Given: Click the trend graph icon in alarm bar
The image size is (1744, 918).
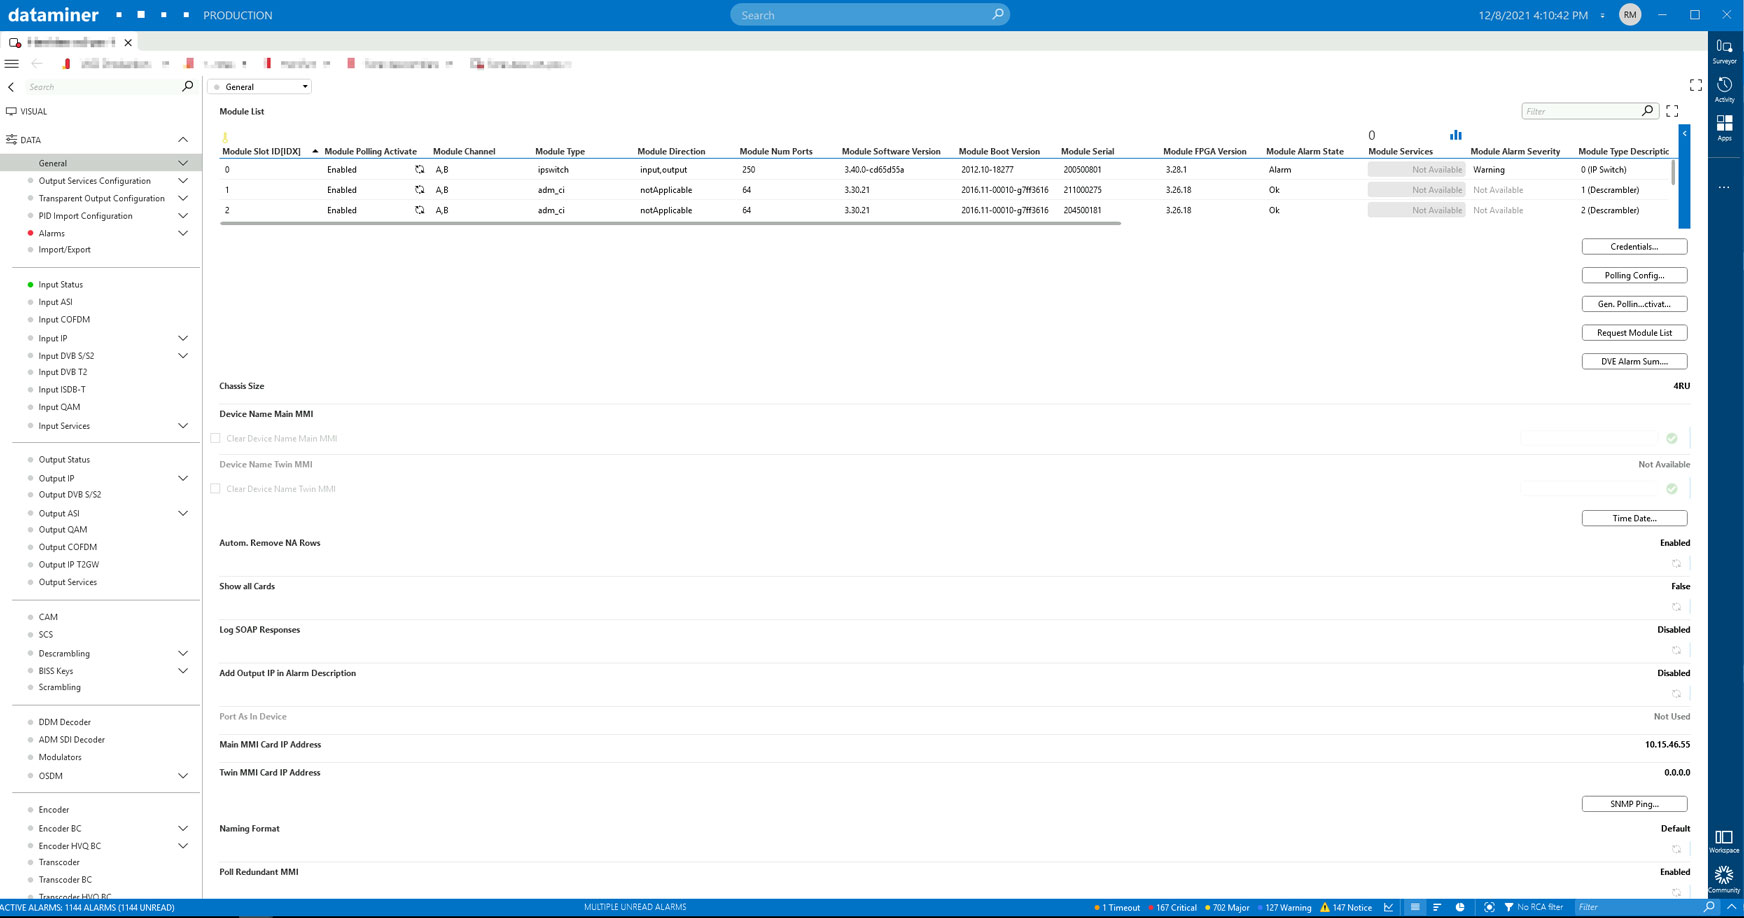Looking at the screenshot, I should (x=1389, y=907).
